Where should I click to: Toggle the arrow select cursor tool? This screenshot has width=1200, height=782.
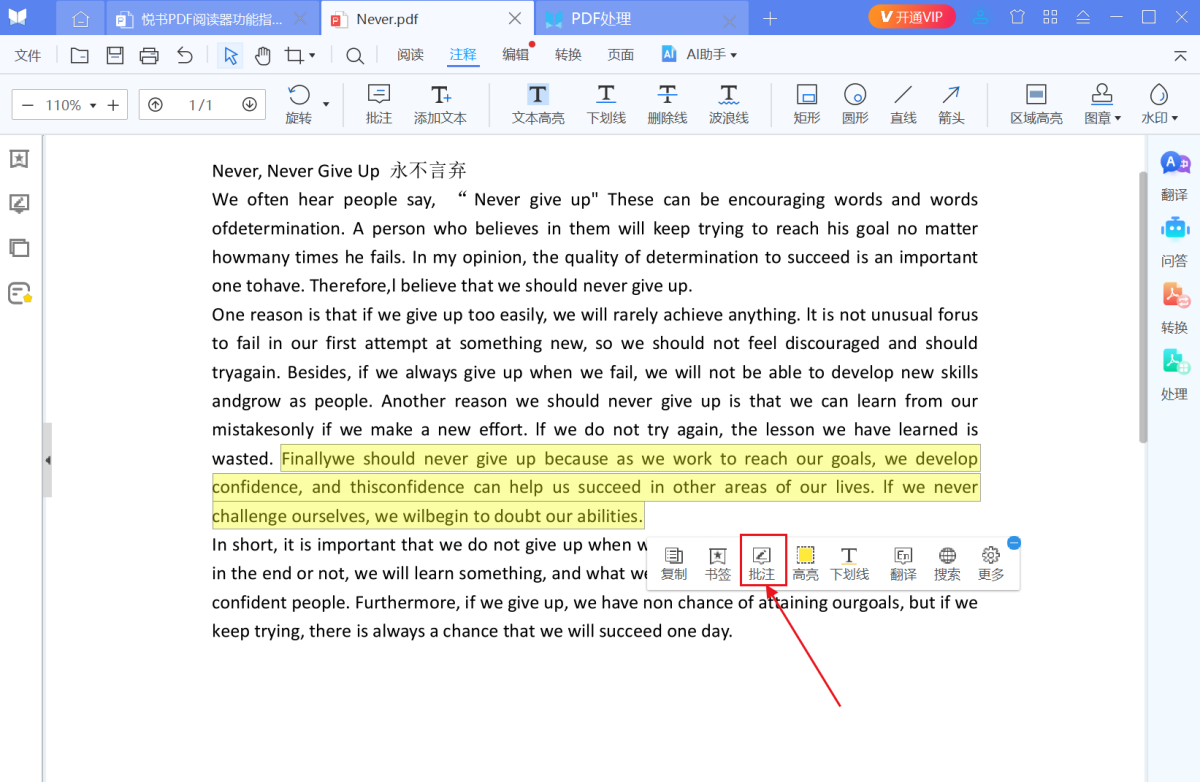(230, 55)
